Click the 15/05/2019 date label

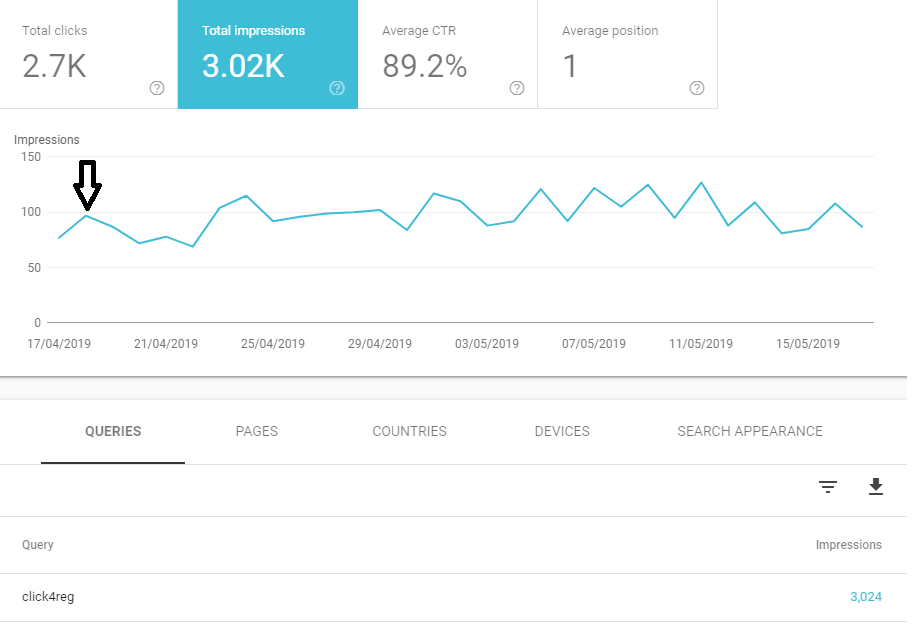tap(808, 344)
